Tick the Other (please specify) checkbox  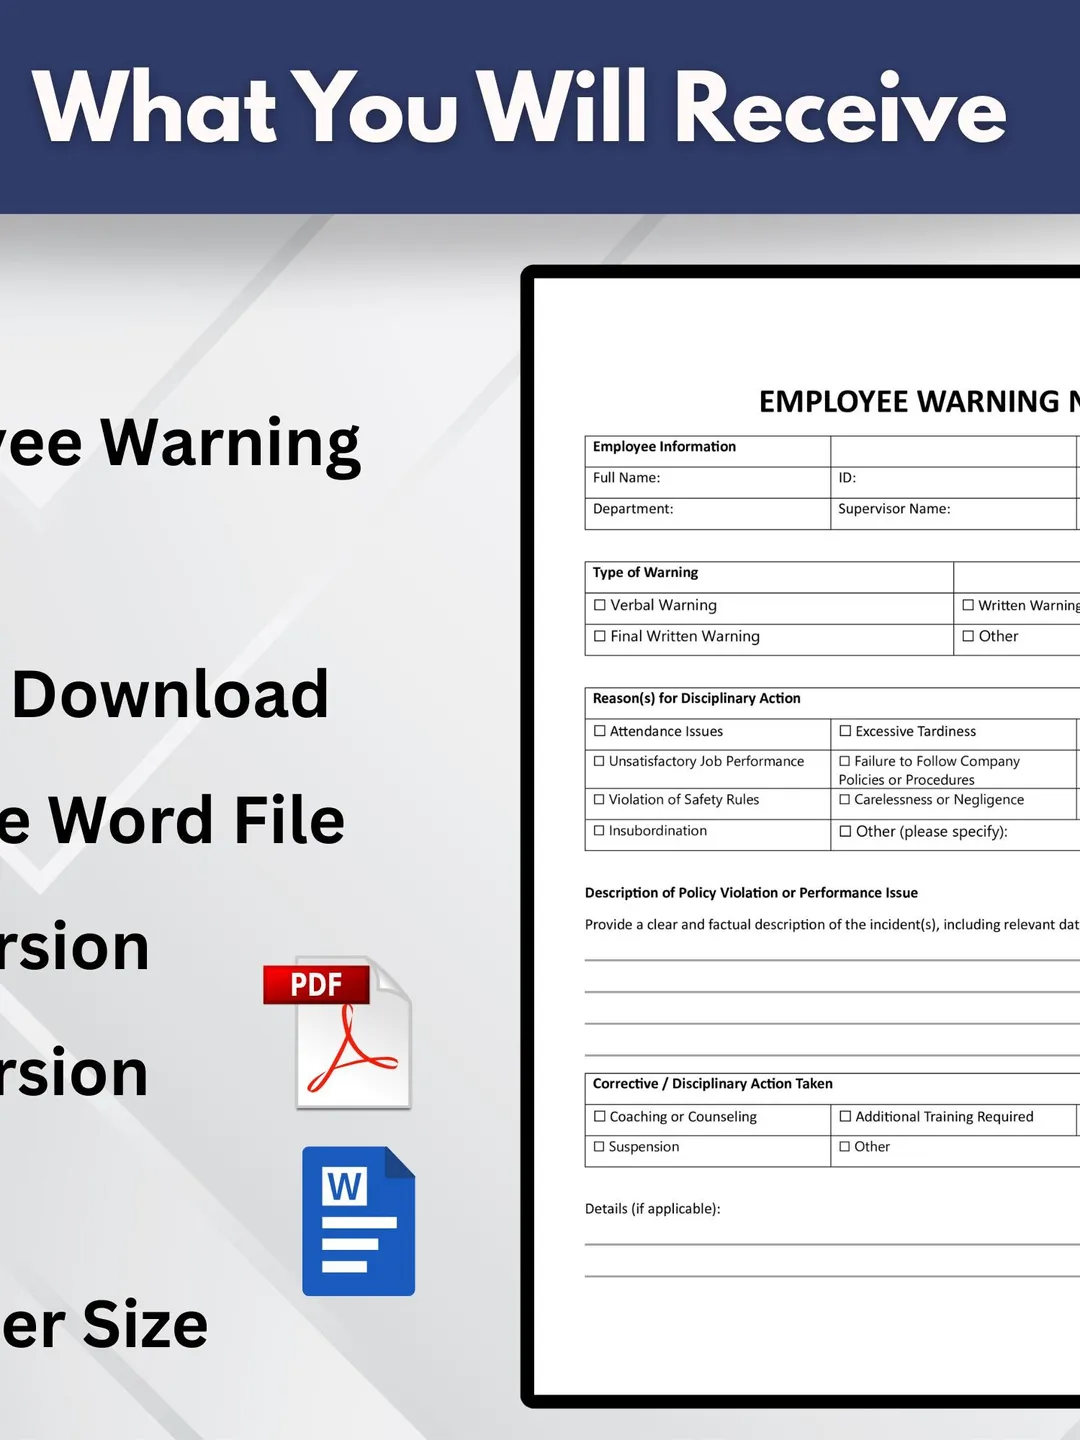[846, 831]
